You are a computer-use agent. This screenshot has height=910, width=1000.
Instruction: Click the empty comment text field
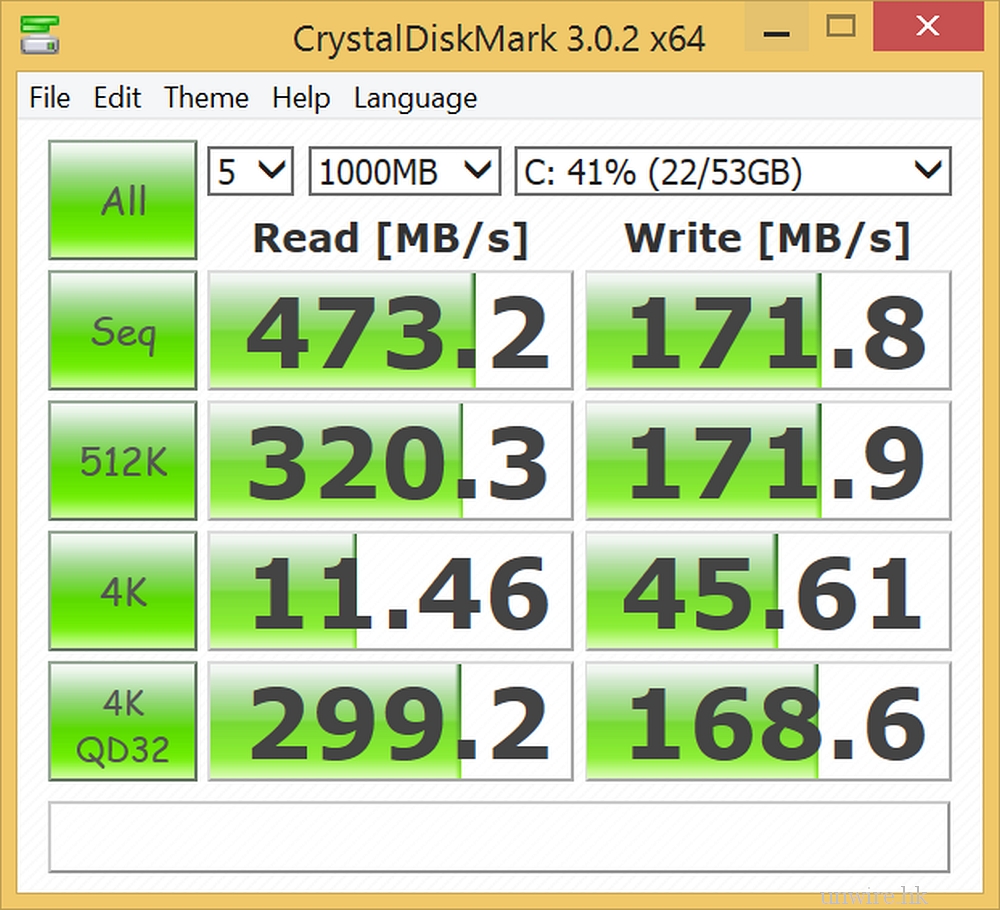pos(499,836)
